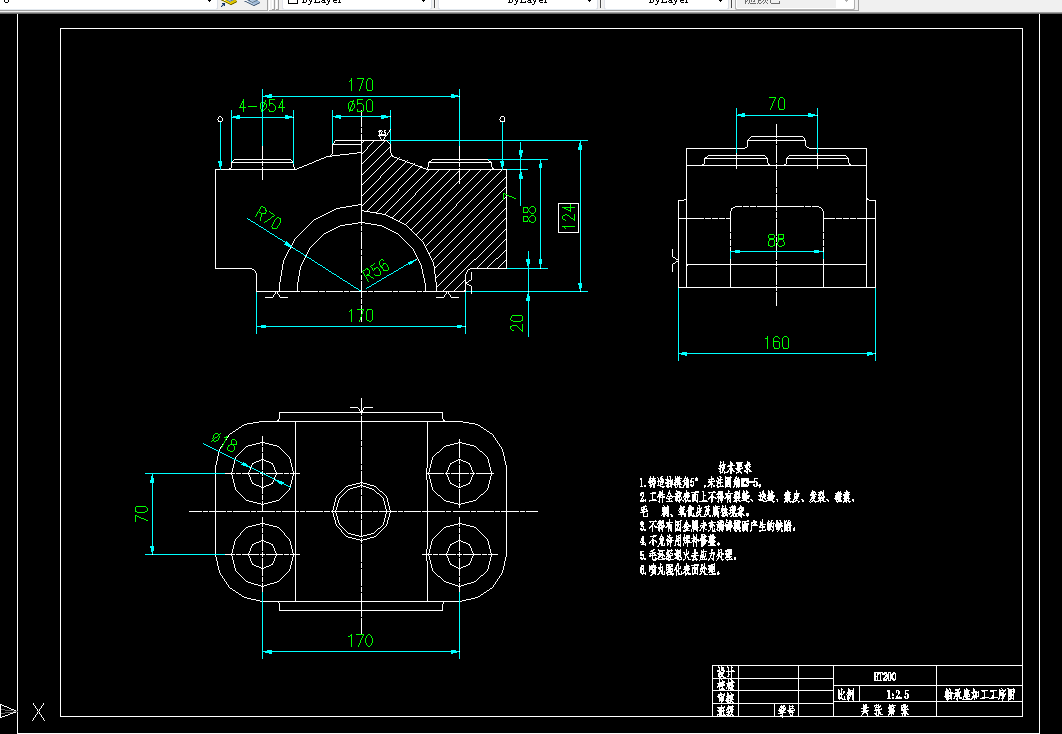Select the 1:2.5 scale value

(897, 695)
